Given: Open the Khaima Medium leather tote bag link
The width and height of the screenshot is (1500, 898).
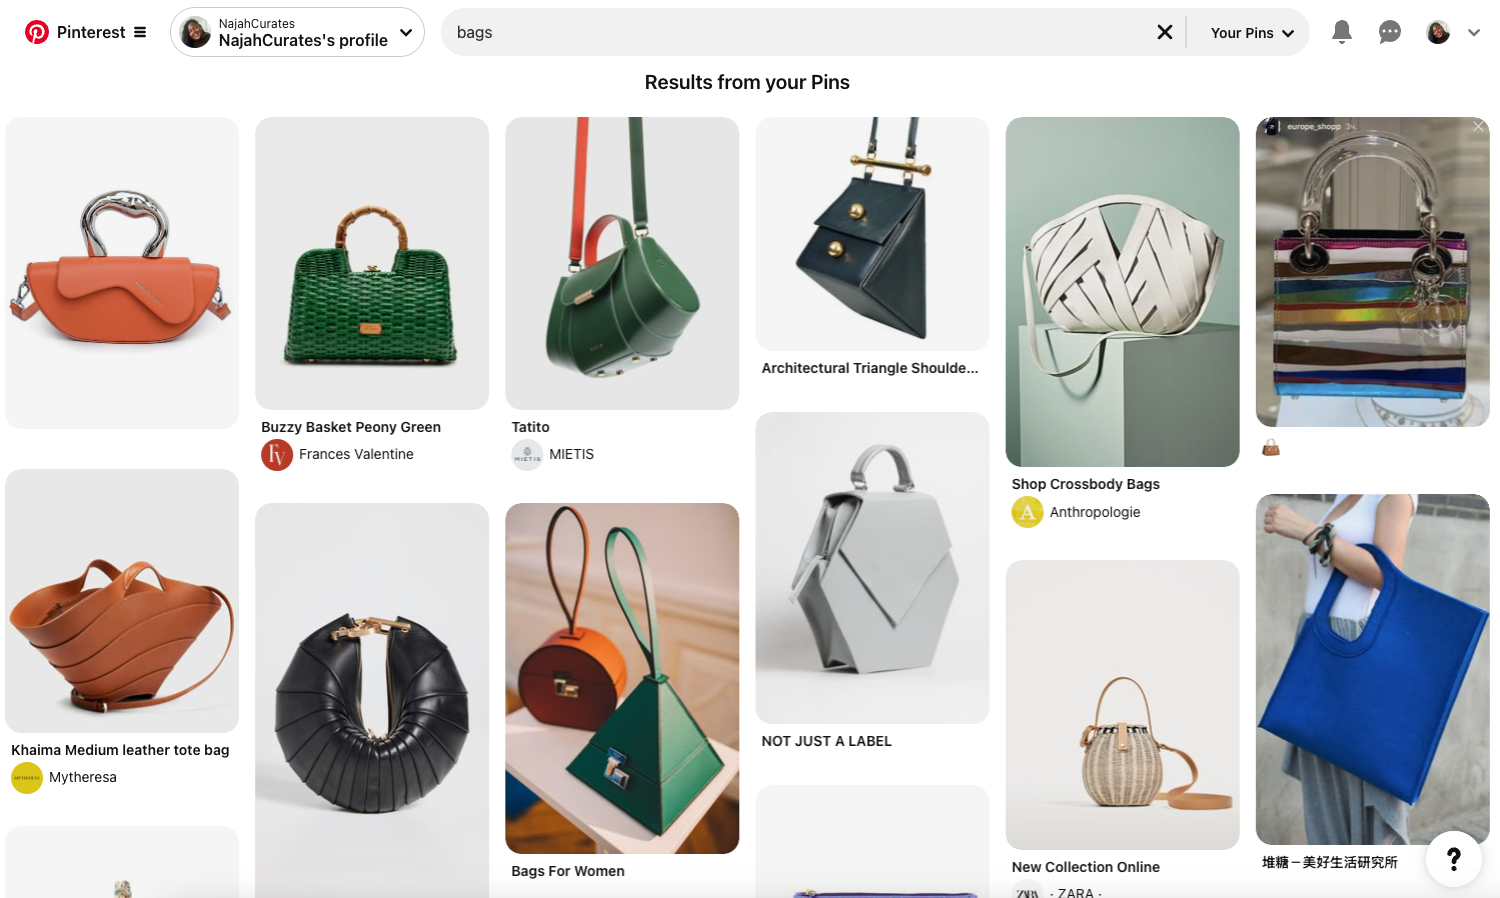Looking at the screenshot, I should pyautogui.click(x=120, y=750).
